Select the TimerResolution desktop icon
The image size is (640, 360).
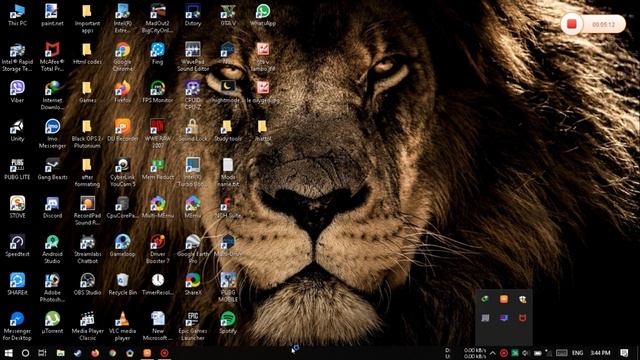tap(158, 284)
